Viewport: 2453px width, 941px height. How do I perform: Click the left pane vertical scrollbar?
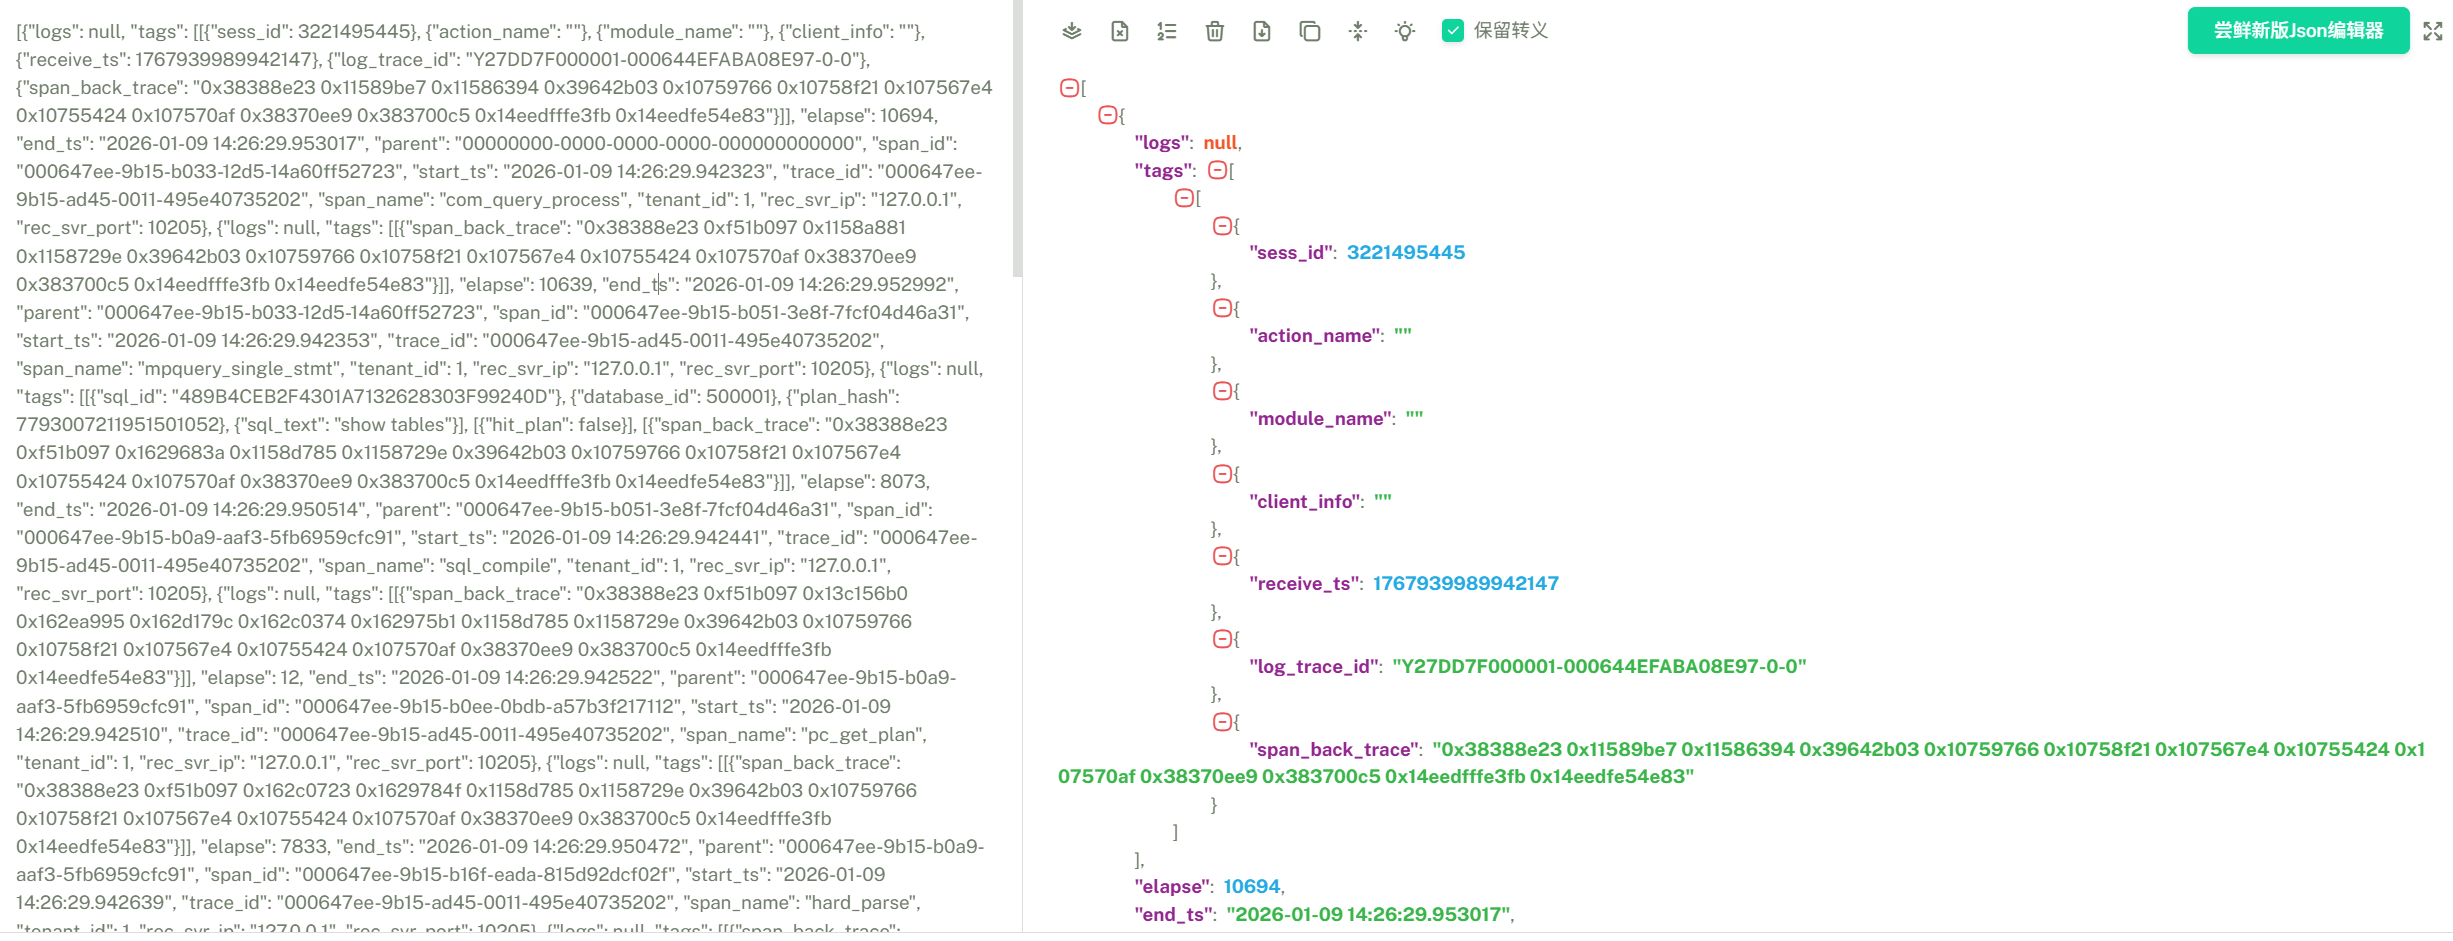1017,138
